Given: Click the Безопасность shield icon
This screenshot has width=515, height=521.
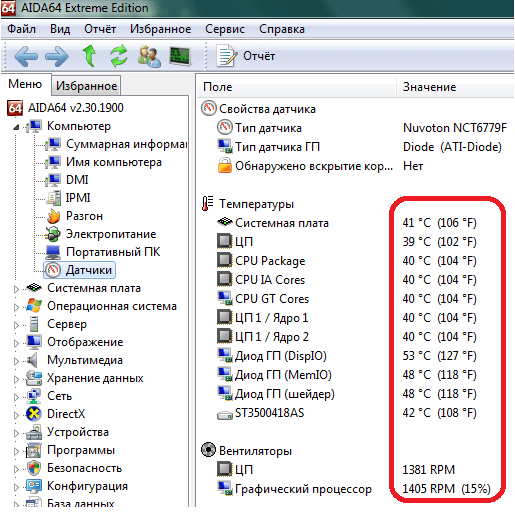Looking at the screenshot, I should click(x=34, y=468).
